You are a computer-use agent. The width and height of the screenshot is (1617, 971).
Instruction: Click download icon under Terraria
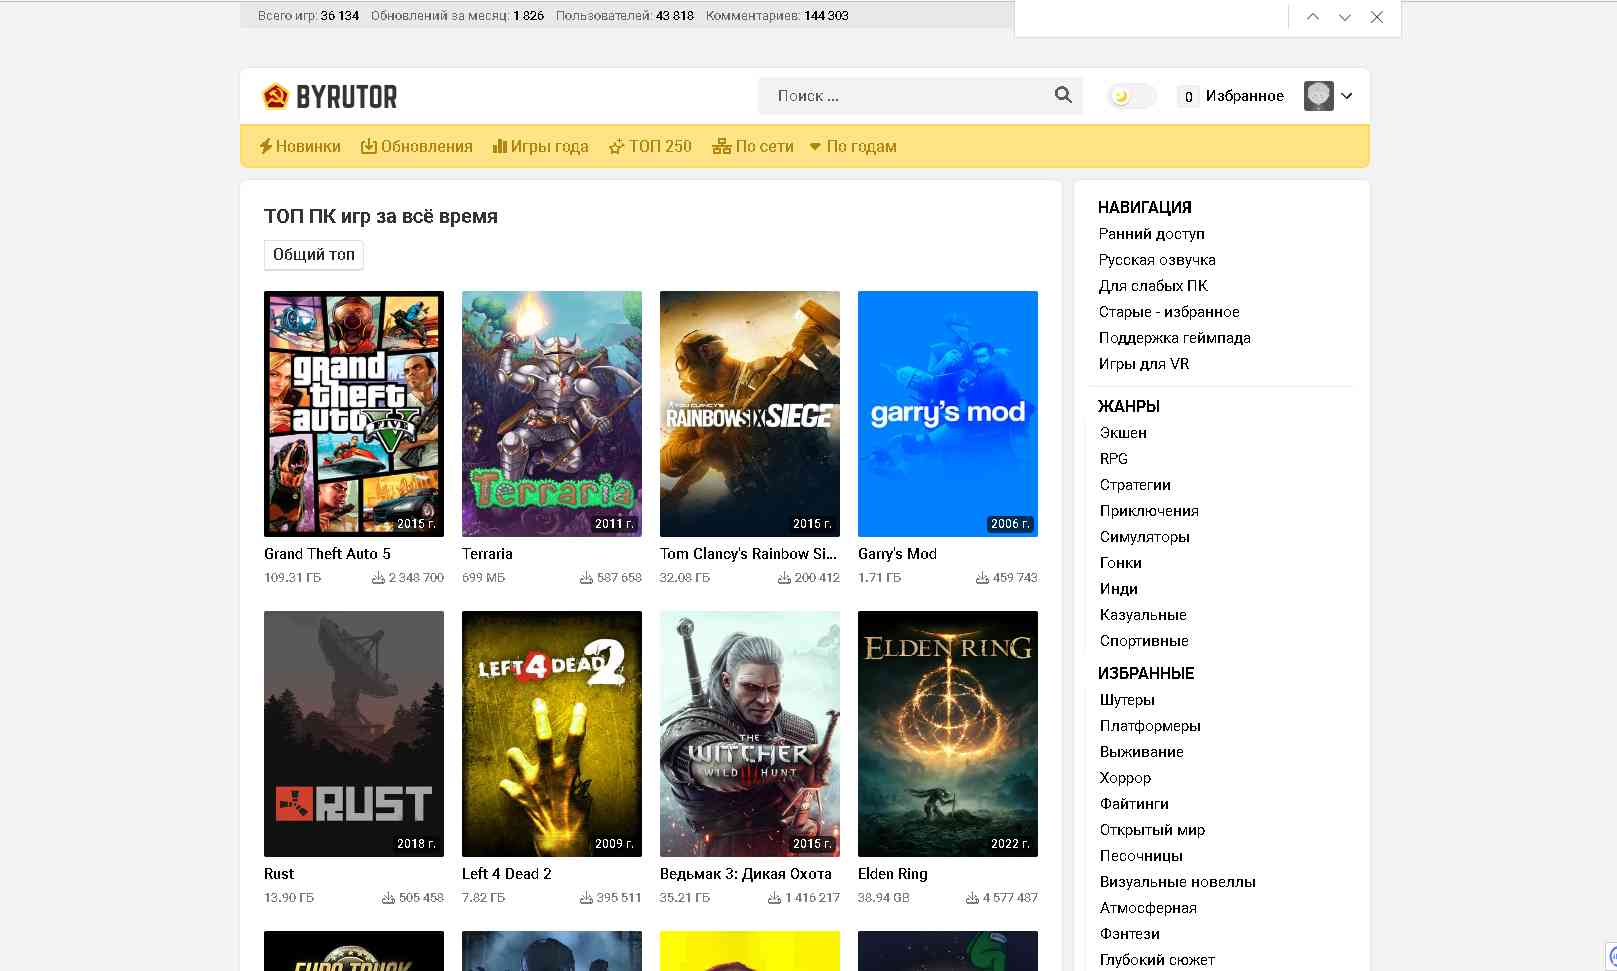(x=586, y=578)
